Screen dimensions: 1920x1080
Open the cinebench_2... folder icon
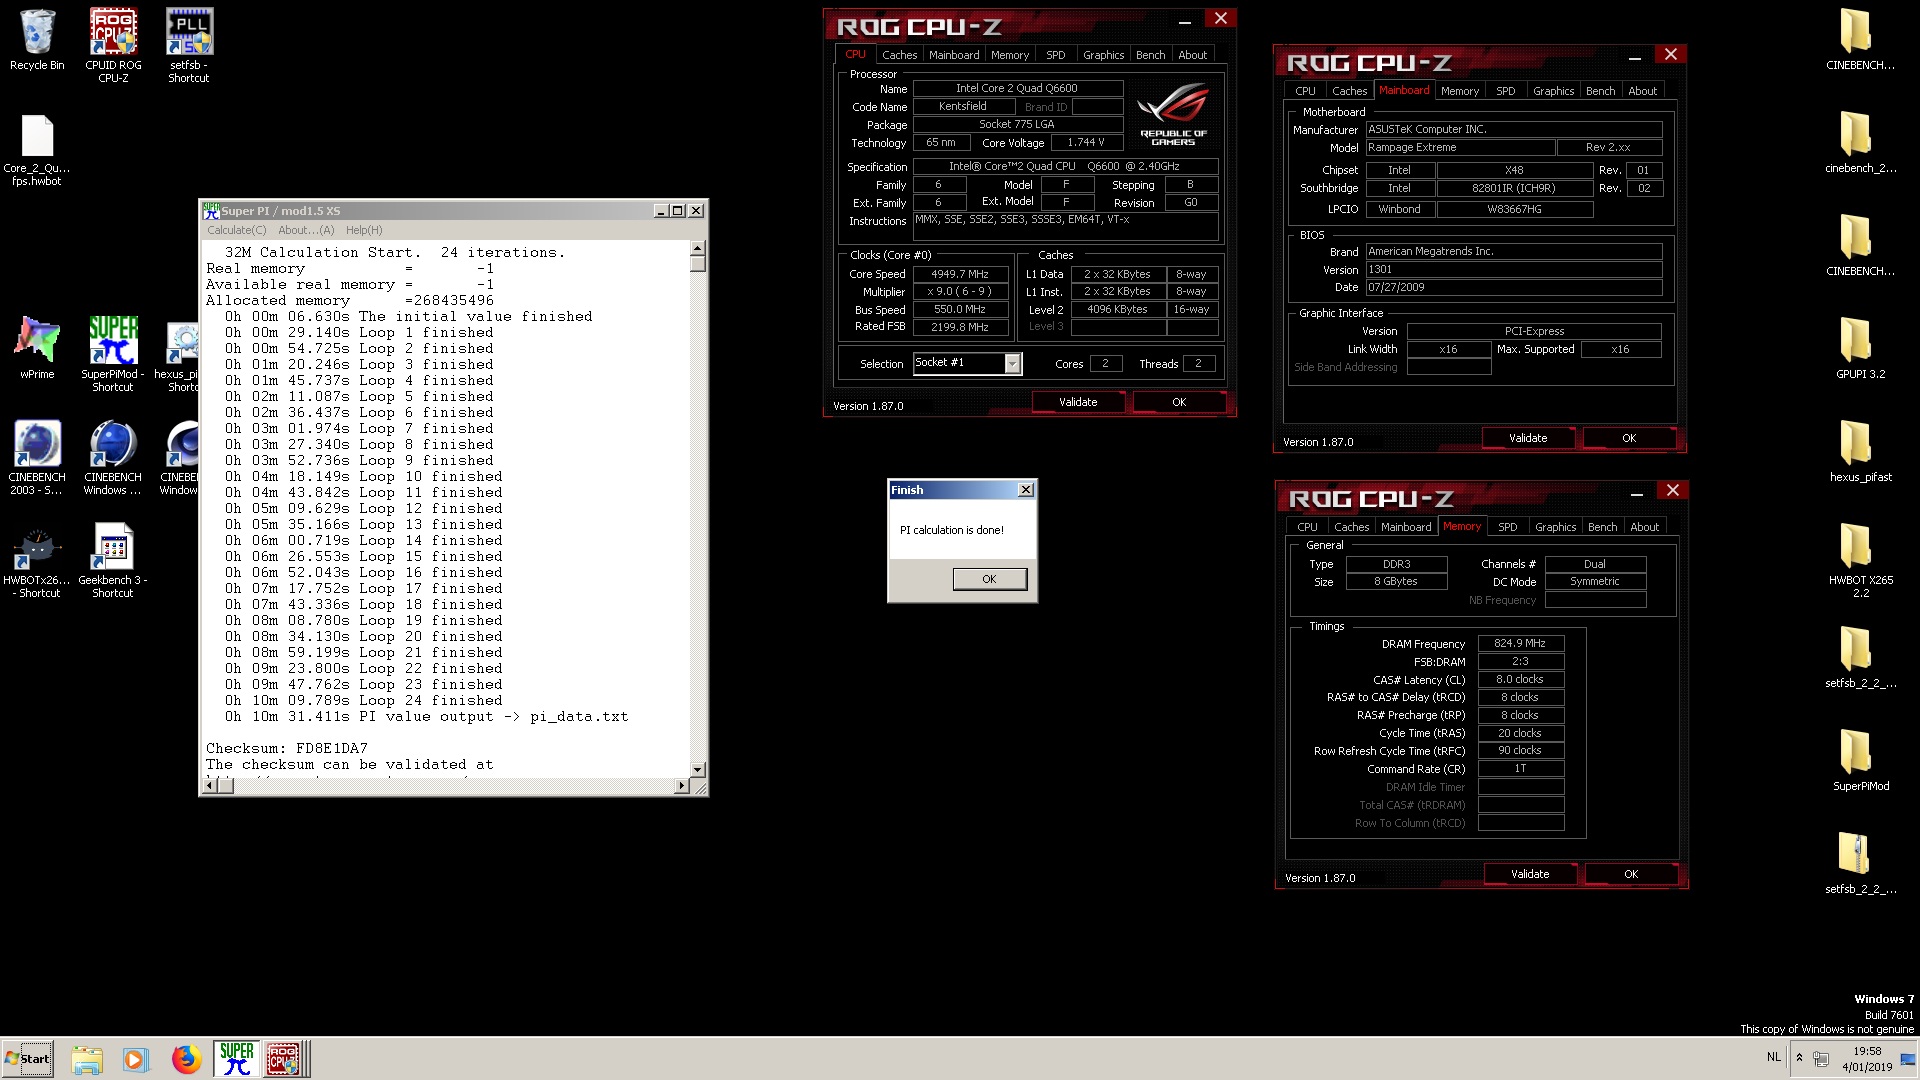point(1860,142)
